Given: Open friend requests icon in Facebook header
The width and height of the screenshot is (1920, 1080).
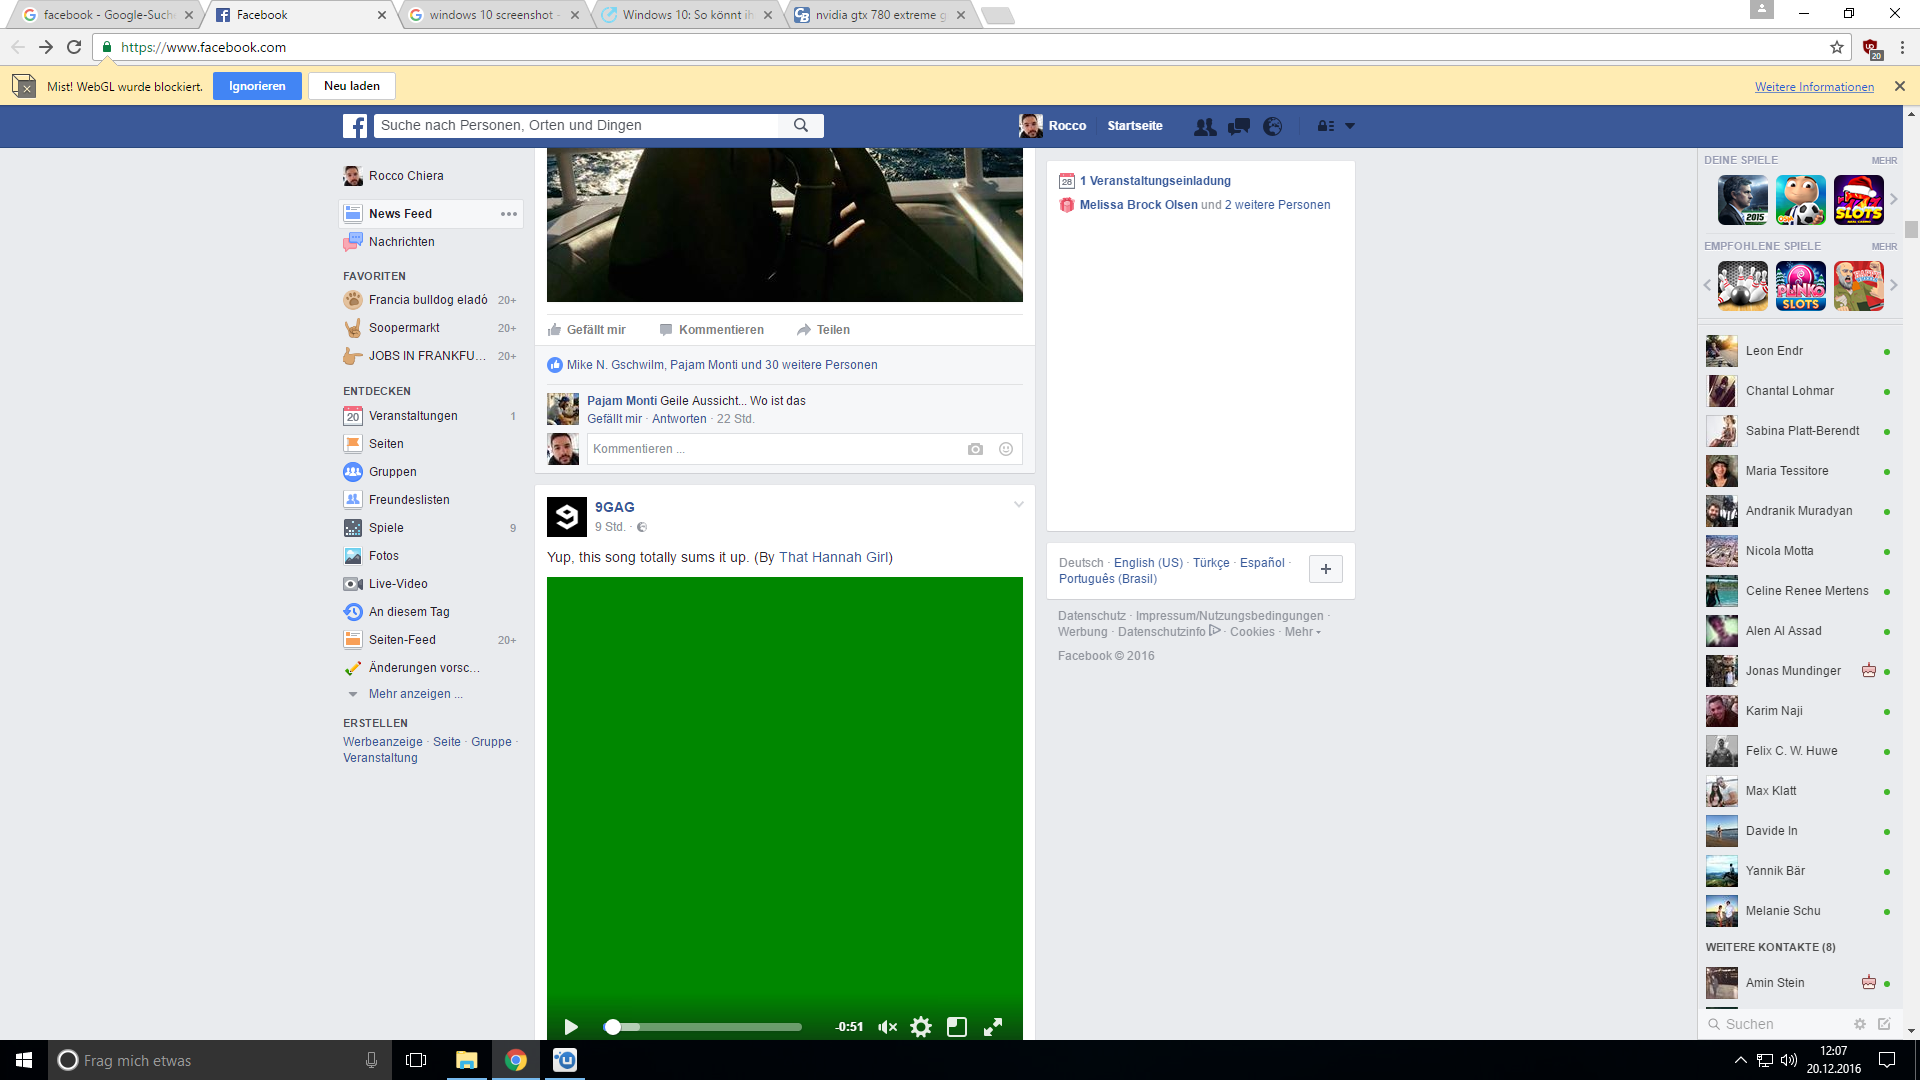Looking at the screenshot, I should (1205, 126).
